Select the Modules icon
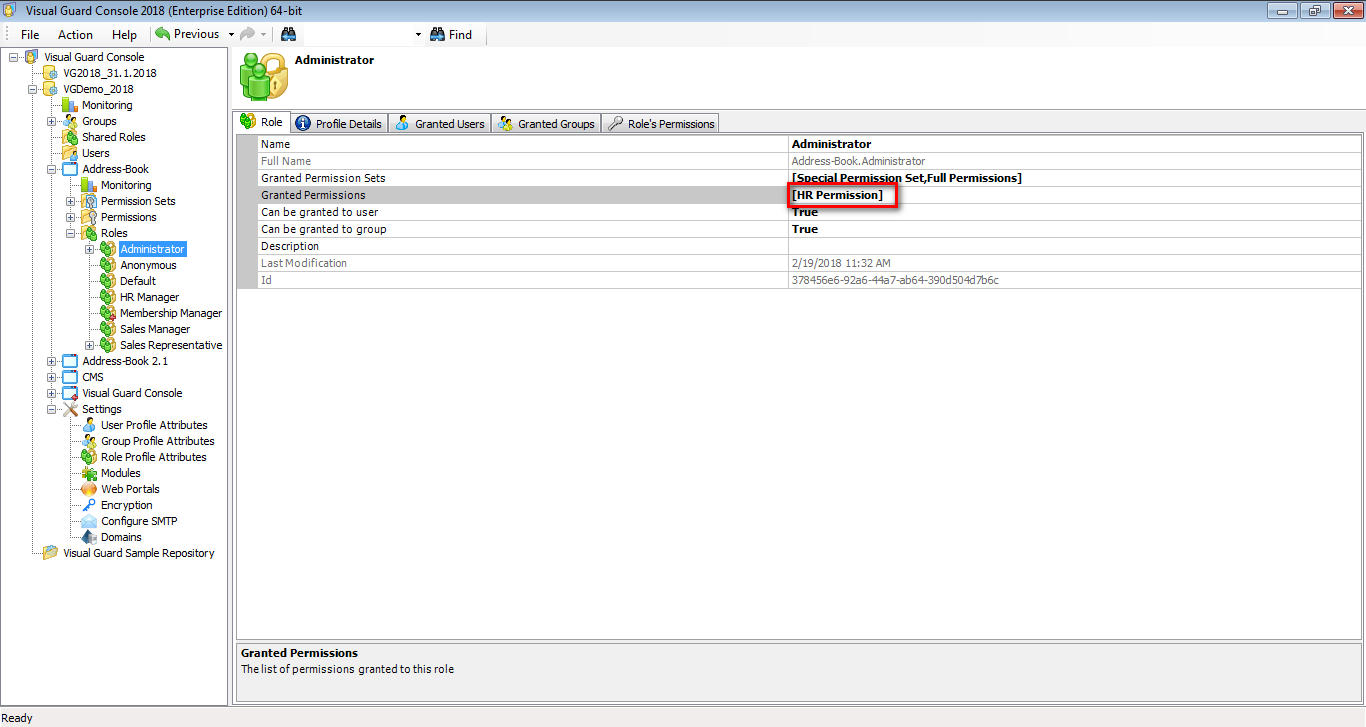Screen dimensions: 1366x727 [89, 472]
